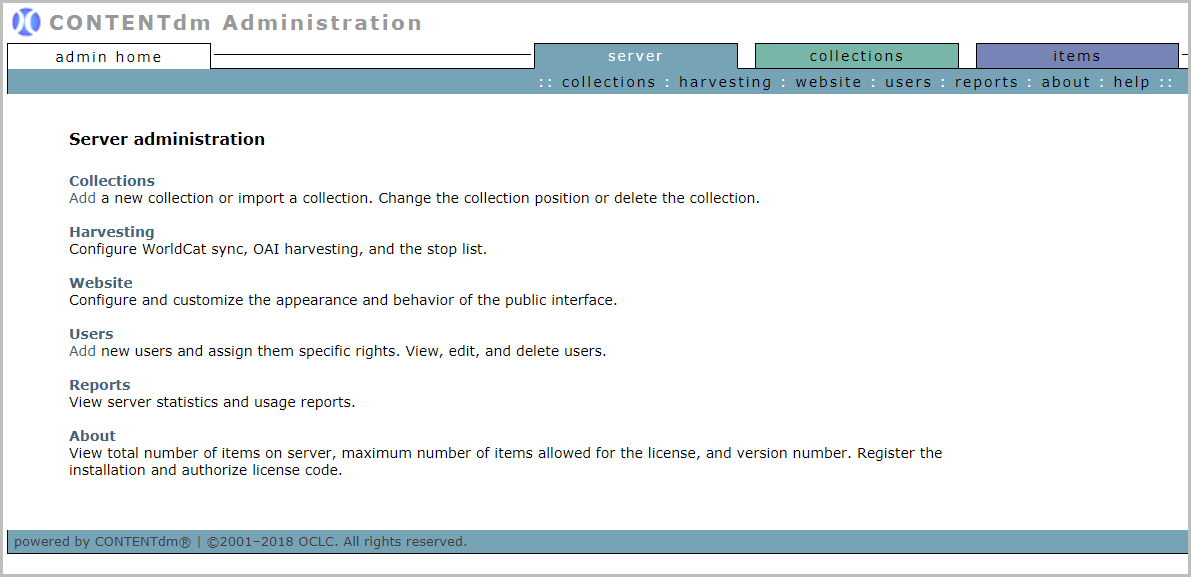Image resolution: width=1191 pixels, height=577 pixels.
Task: Click the CONTENTdm logo icon
Action: tap(27, 22)
